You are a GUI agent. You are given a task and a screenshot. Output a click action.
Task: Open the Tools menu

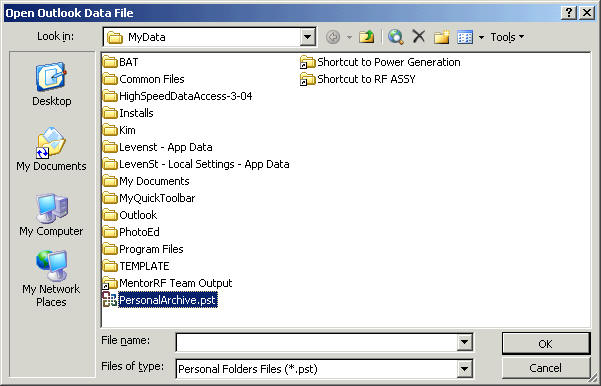[x=507, y=37]
